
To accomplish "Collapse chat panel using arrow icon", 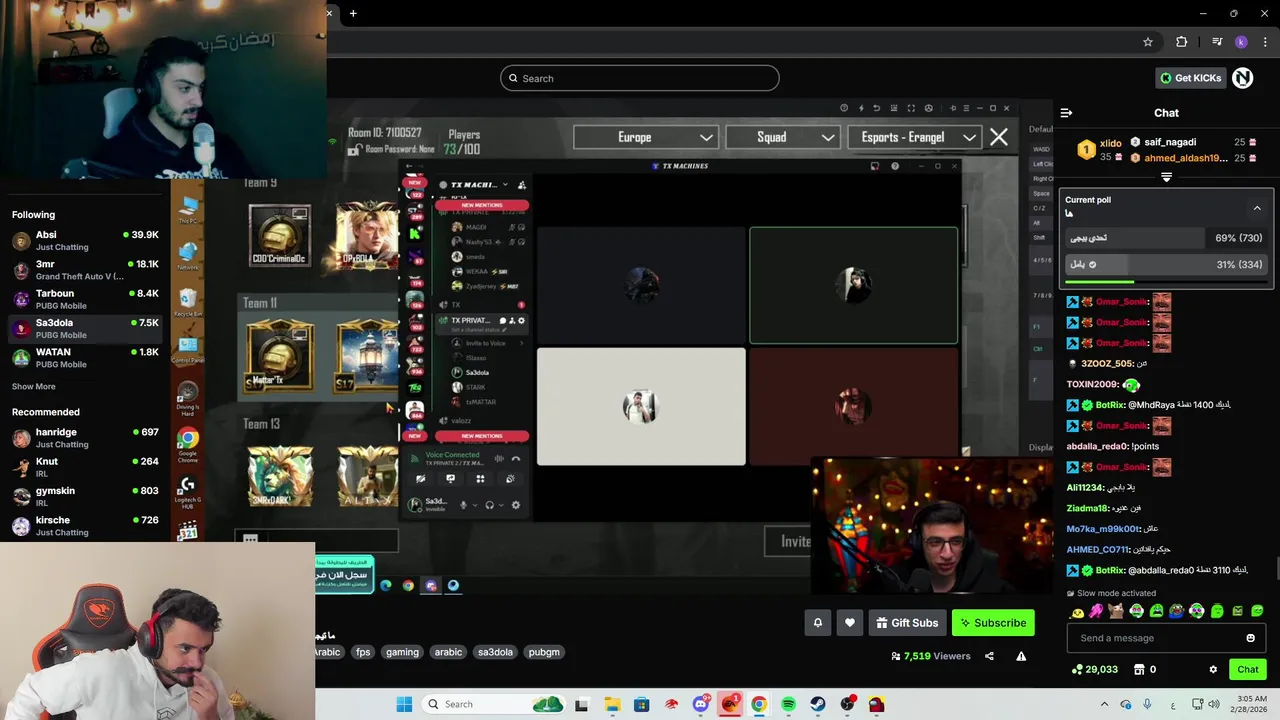I will click(x=1066, y=113).
